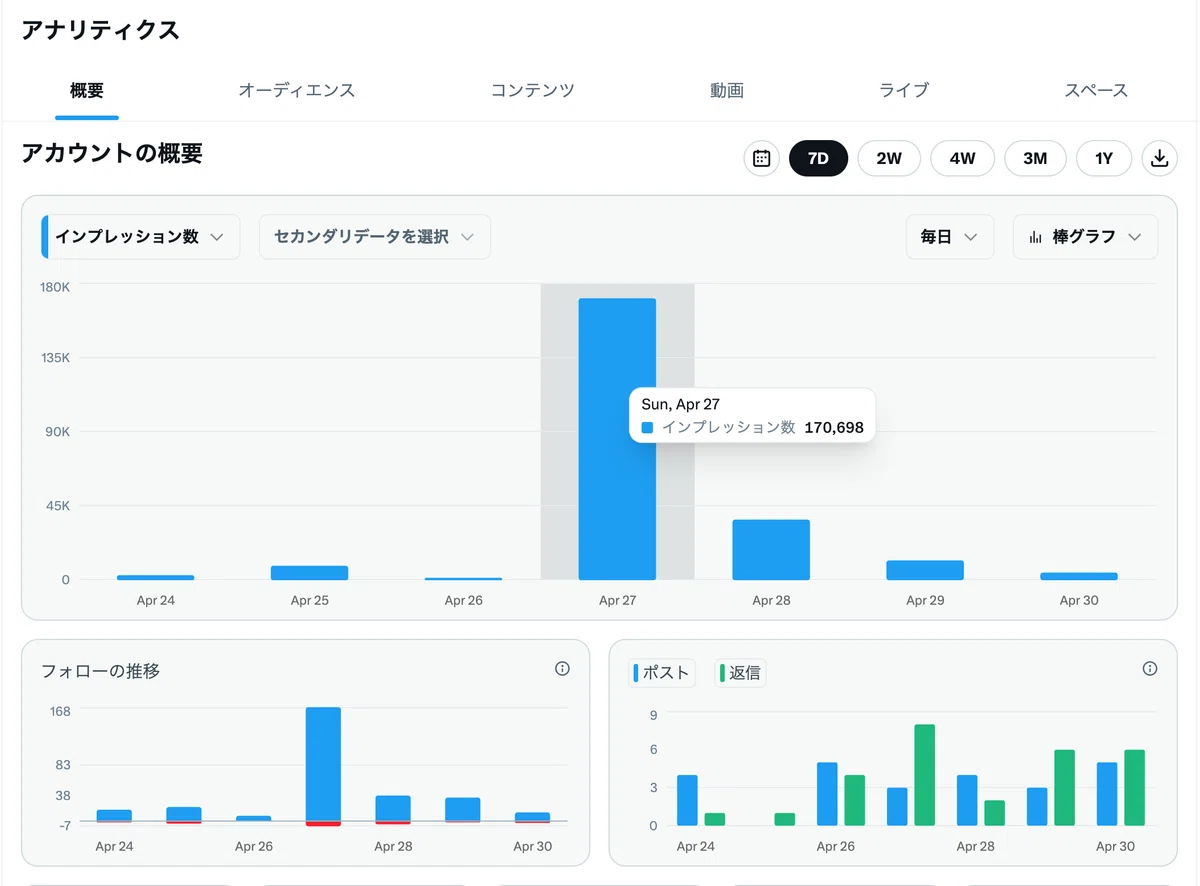This screenshot has width=1200, height=886.
Task: Click the アナリティクス page heading
Action: (100, 30)
